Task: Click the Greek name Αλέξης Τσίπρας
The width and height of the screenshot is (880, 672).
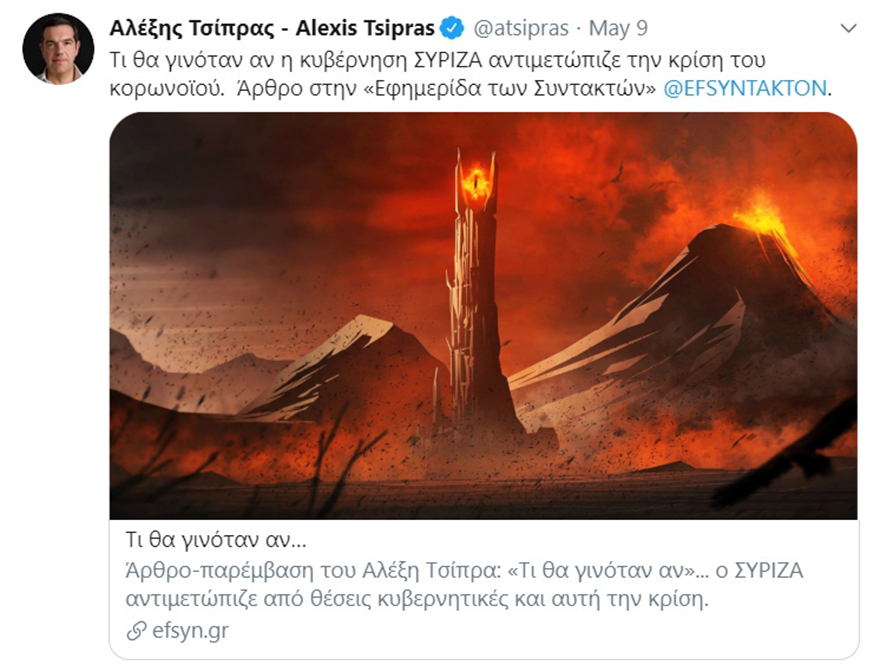Action: [x=191, y=28]
